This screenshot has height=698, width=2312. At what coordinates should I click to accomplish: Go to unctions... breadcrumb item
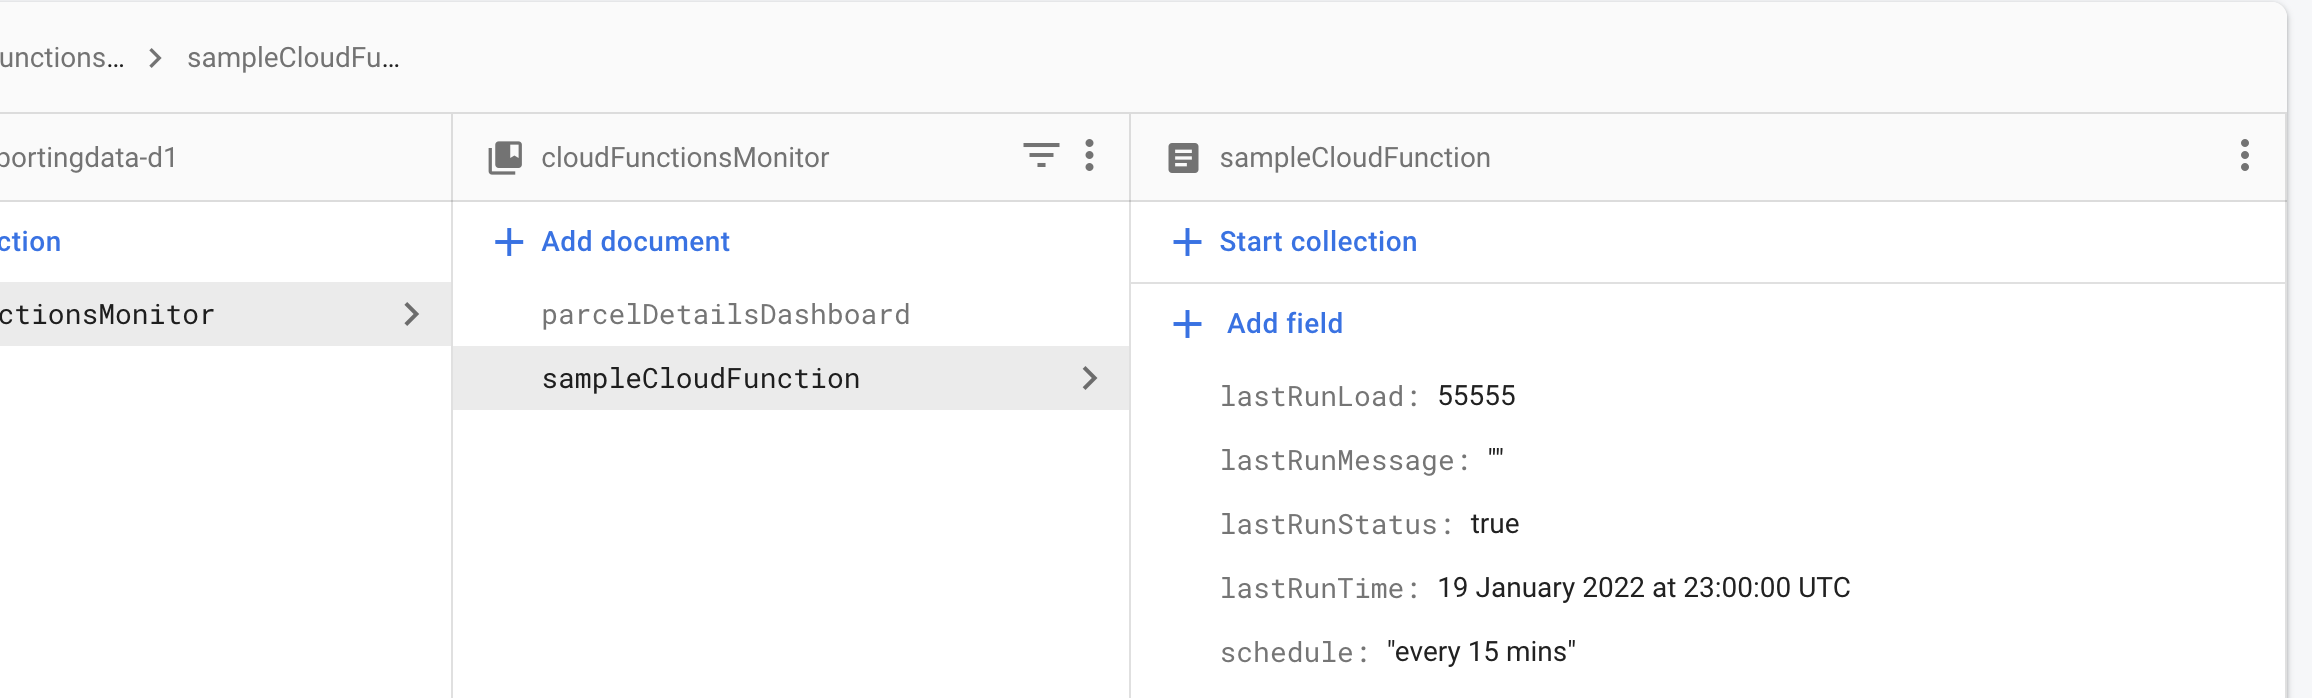(x=62, y=58)
